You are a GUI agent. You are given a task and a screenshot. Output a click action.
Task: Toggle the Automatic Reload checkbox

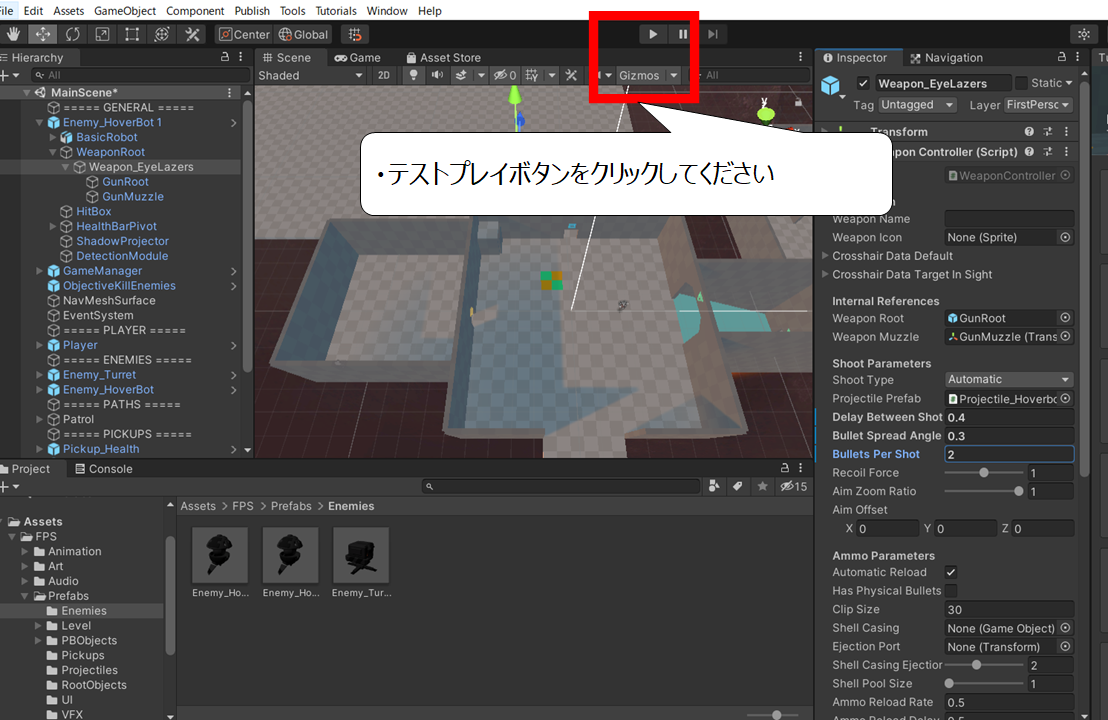point(951,572)
